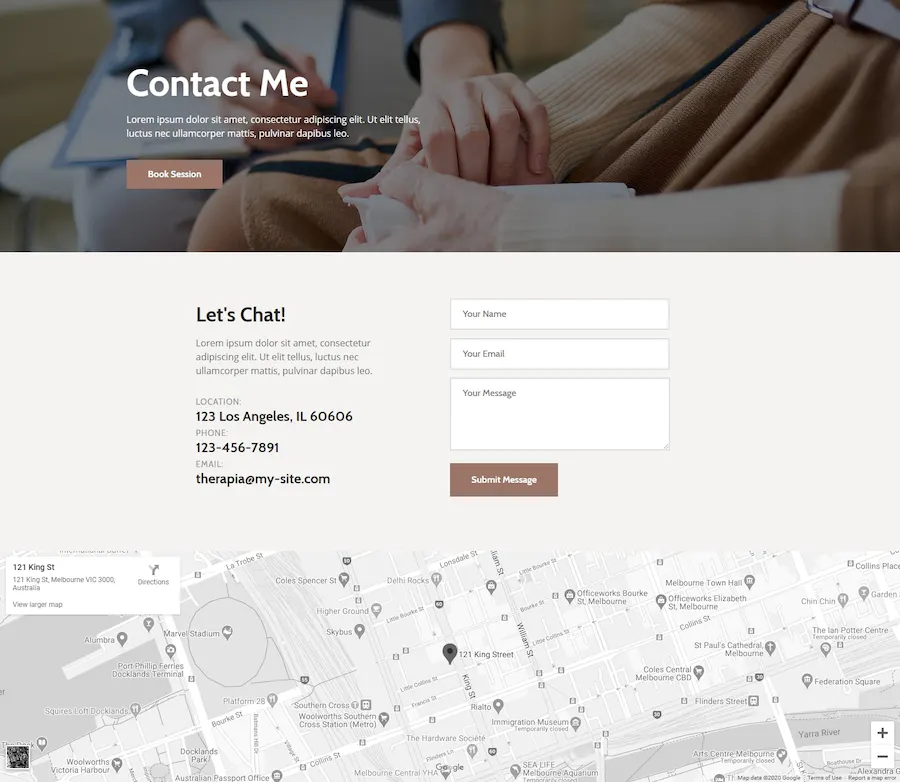Open the View larger map link

point(37,605)
